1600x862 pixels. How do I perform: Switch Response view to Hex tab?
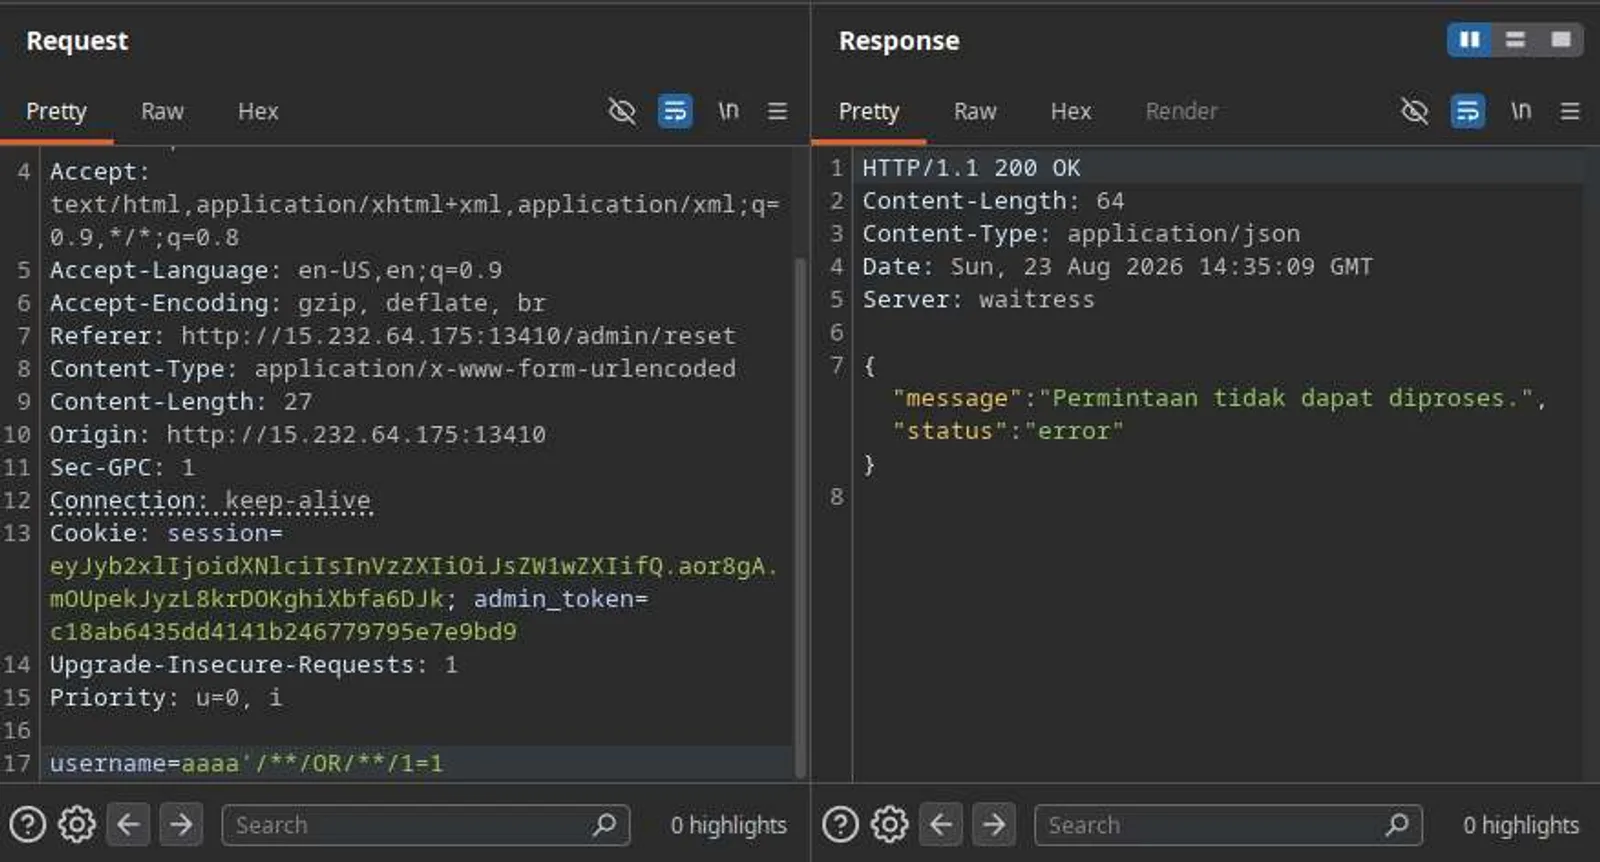pyautogui.click(x=1071, y=112)
